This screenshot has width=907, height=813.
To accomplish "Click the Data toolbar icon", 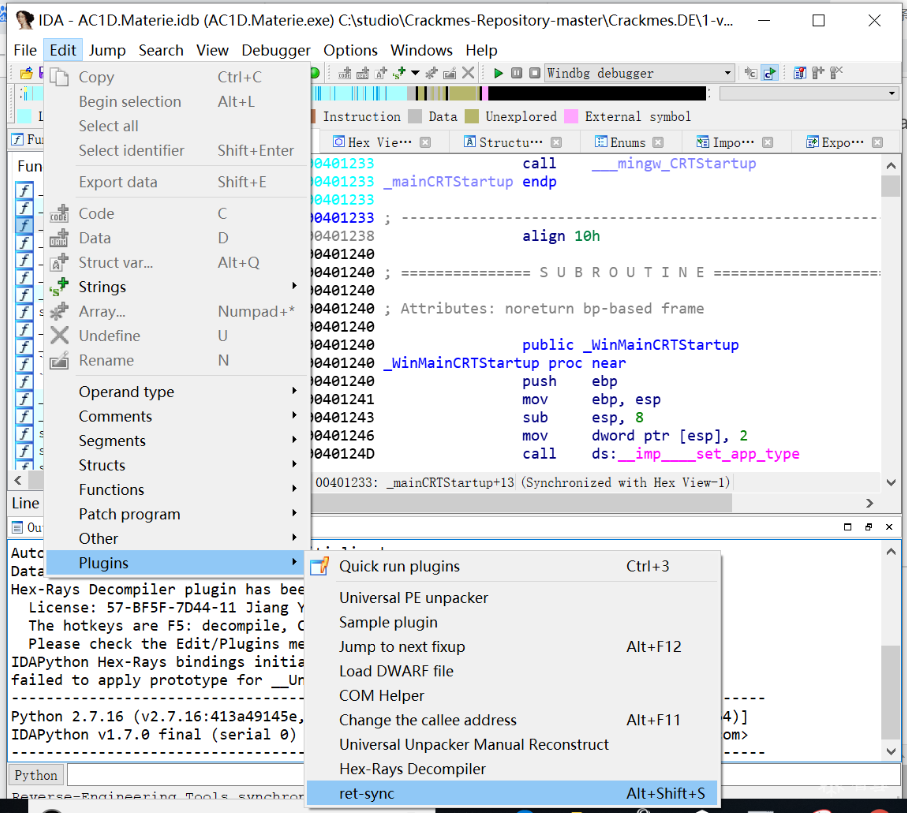I will point(363,73).
